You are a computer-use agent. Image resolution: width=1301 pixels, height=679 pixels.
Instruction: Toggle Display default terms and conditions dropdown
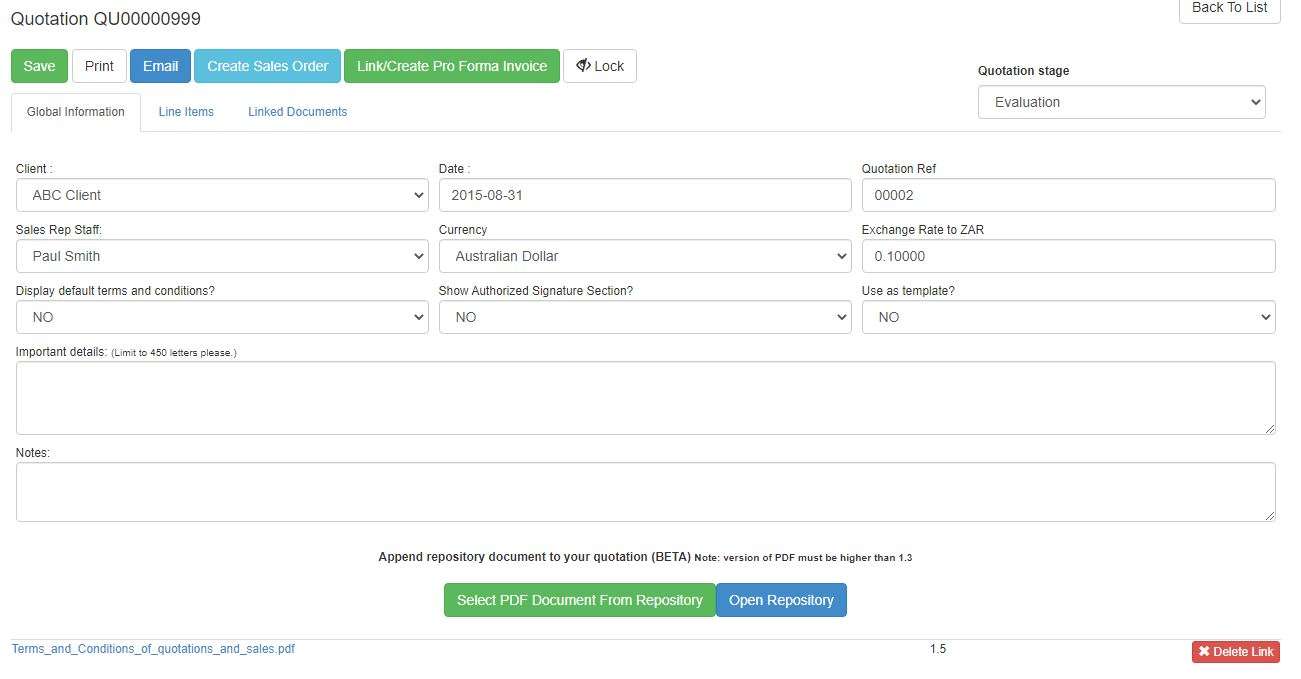(222, 317)
